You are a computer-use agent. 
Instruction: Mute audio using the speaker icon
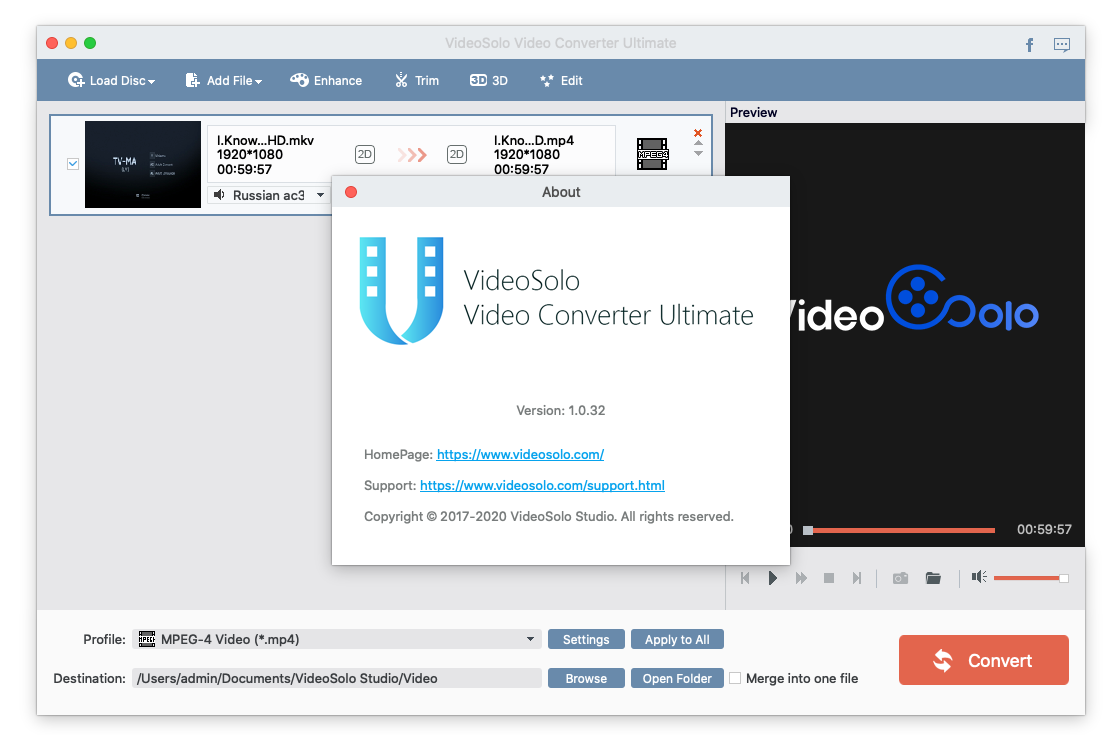[979, 577]
